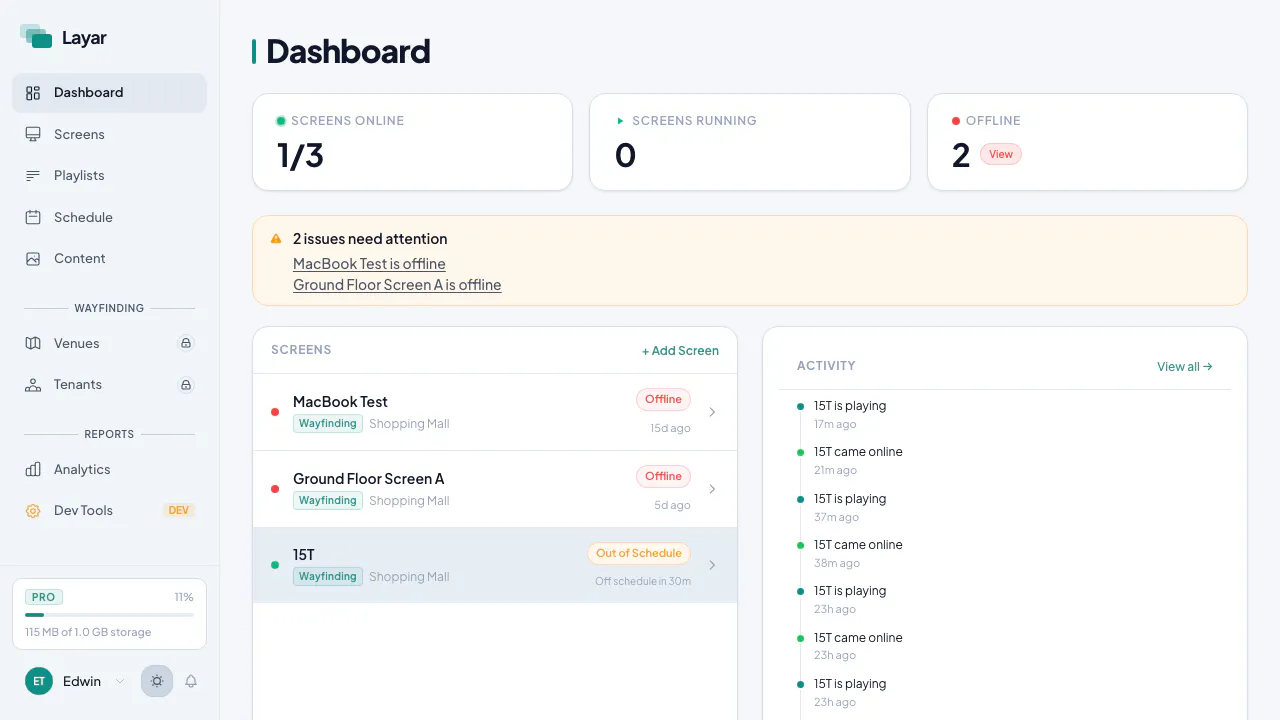The image size is (1280, 720).
Task: Click the lock icon beside Venues
Action: point(185,343)
